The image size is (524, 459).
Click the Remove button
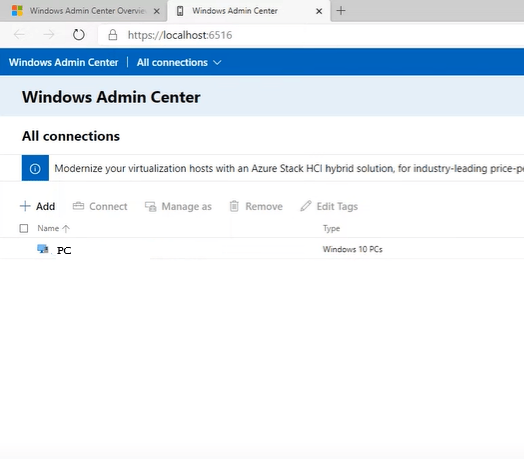[x=256, y=206]
